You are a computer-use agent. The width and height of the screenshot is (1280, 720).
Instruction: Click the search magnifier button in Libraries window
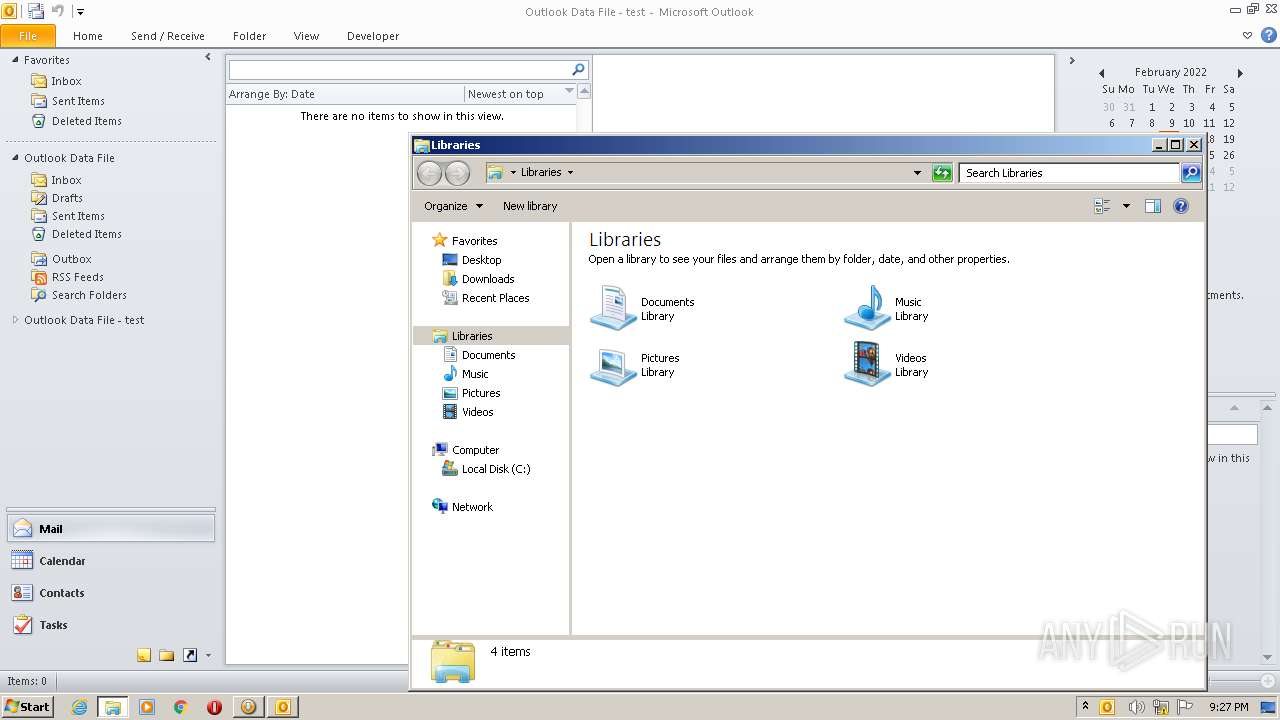click(1191, 173)
